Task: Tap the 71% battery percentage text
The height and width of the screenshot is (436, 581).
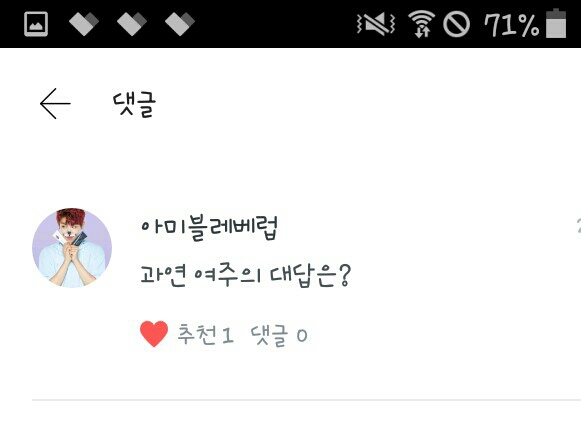Action: point(511,25)
